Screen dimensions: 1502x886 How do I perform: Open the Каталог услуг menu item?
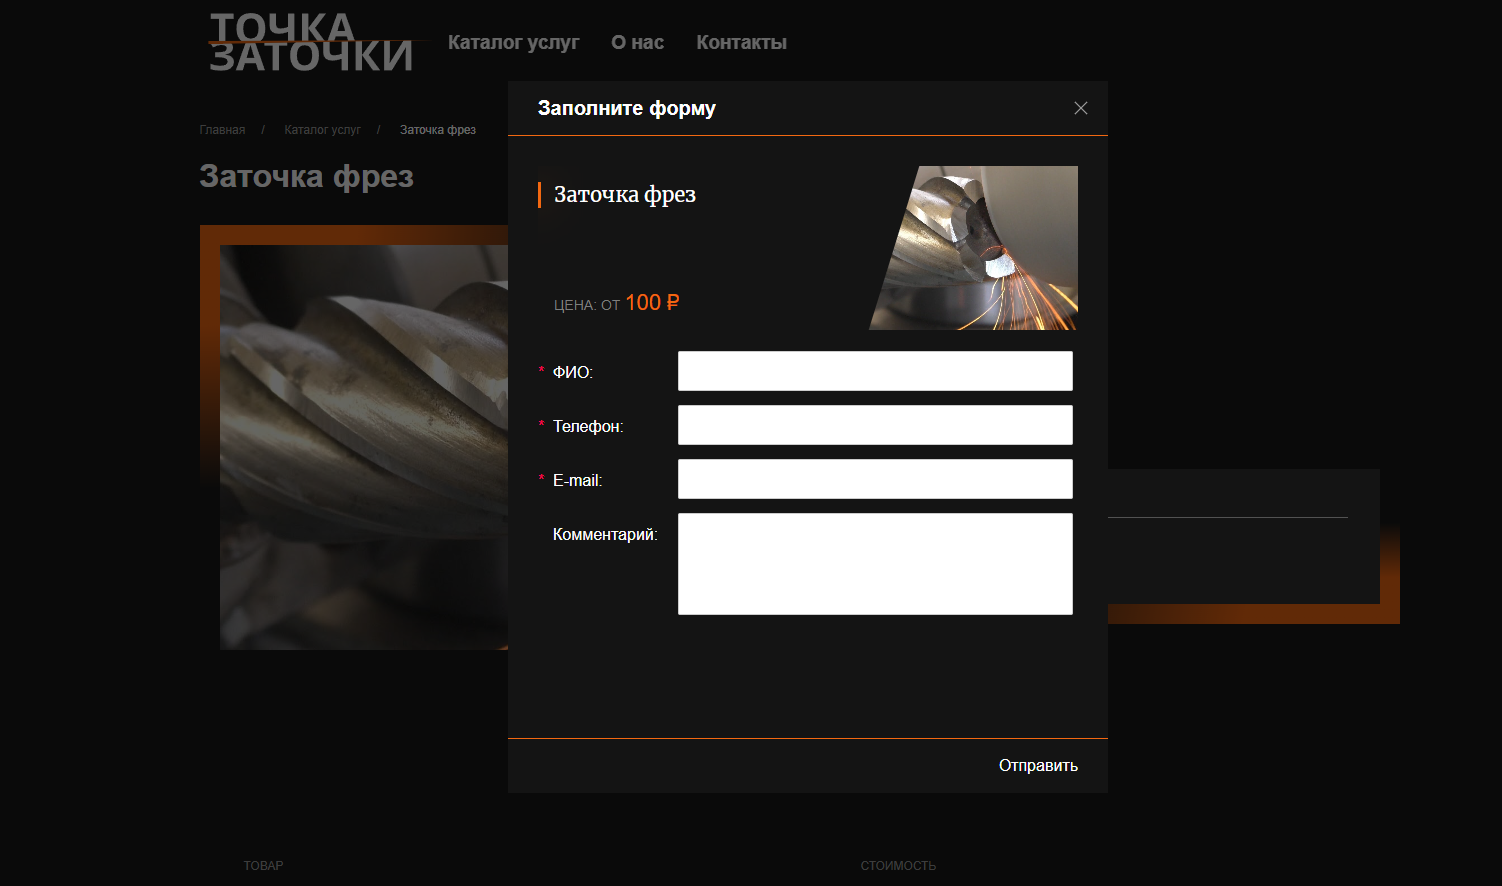[x=513, y=42]
